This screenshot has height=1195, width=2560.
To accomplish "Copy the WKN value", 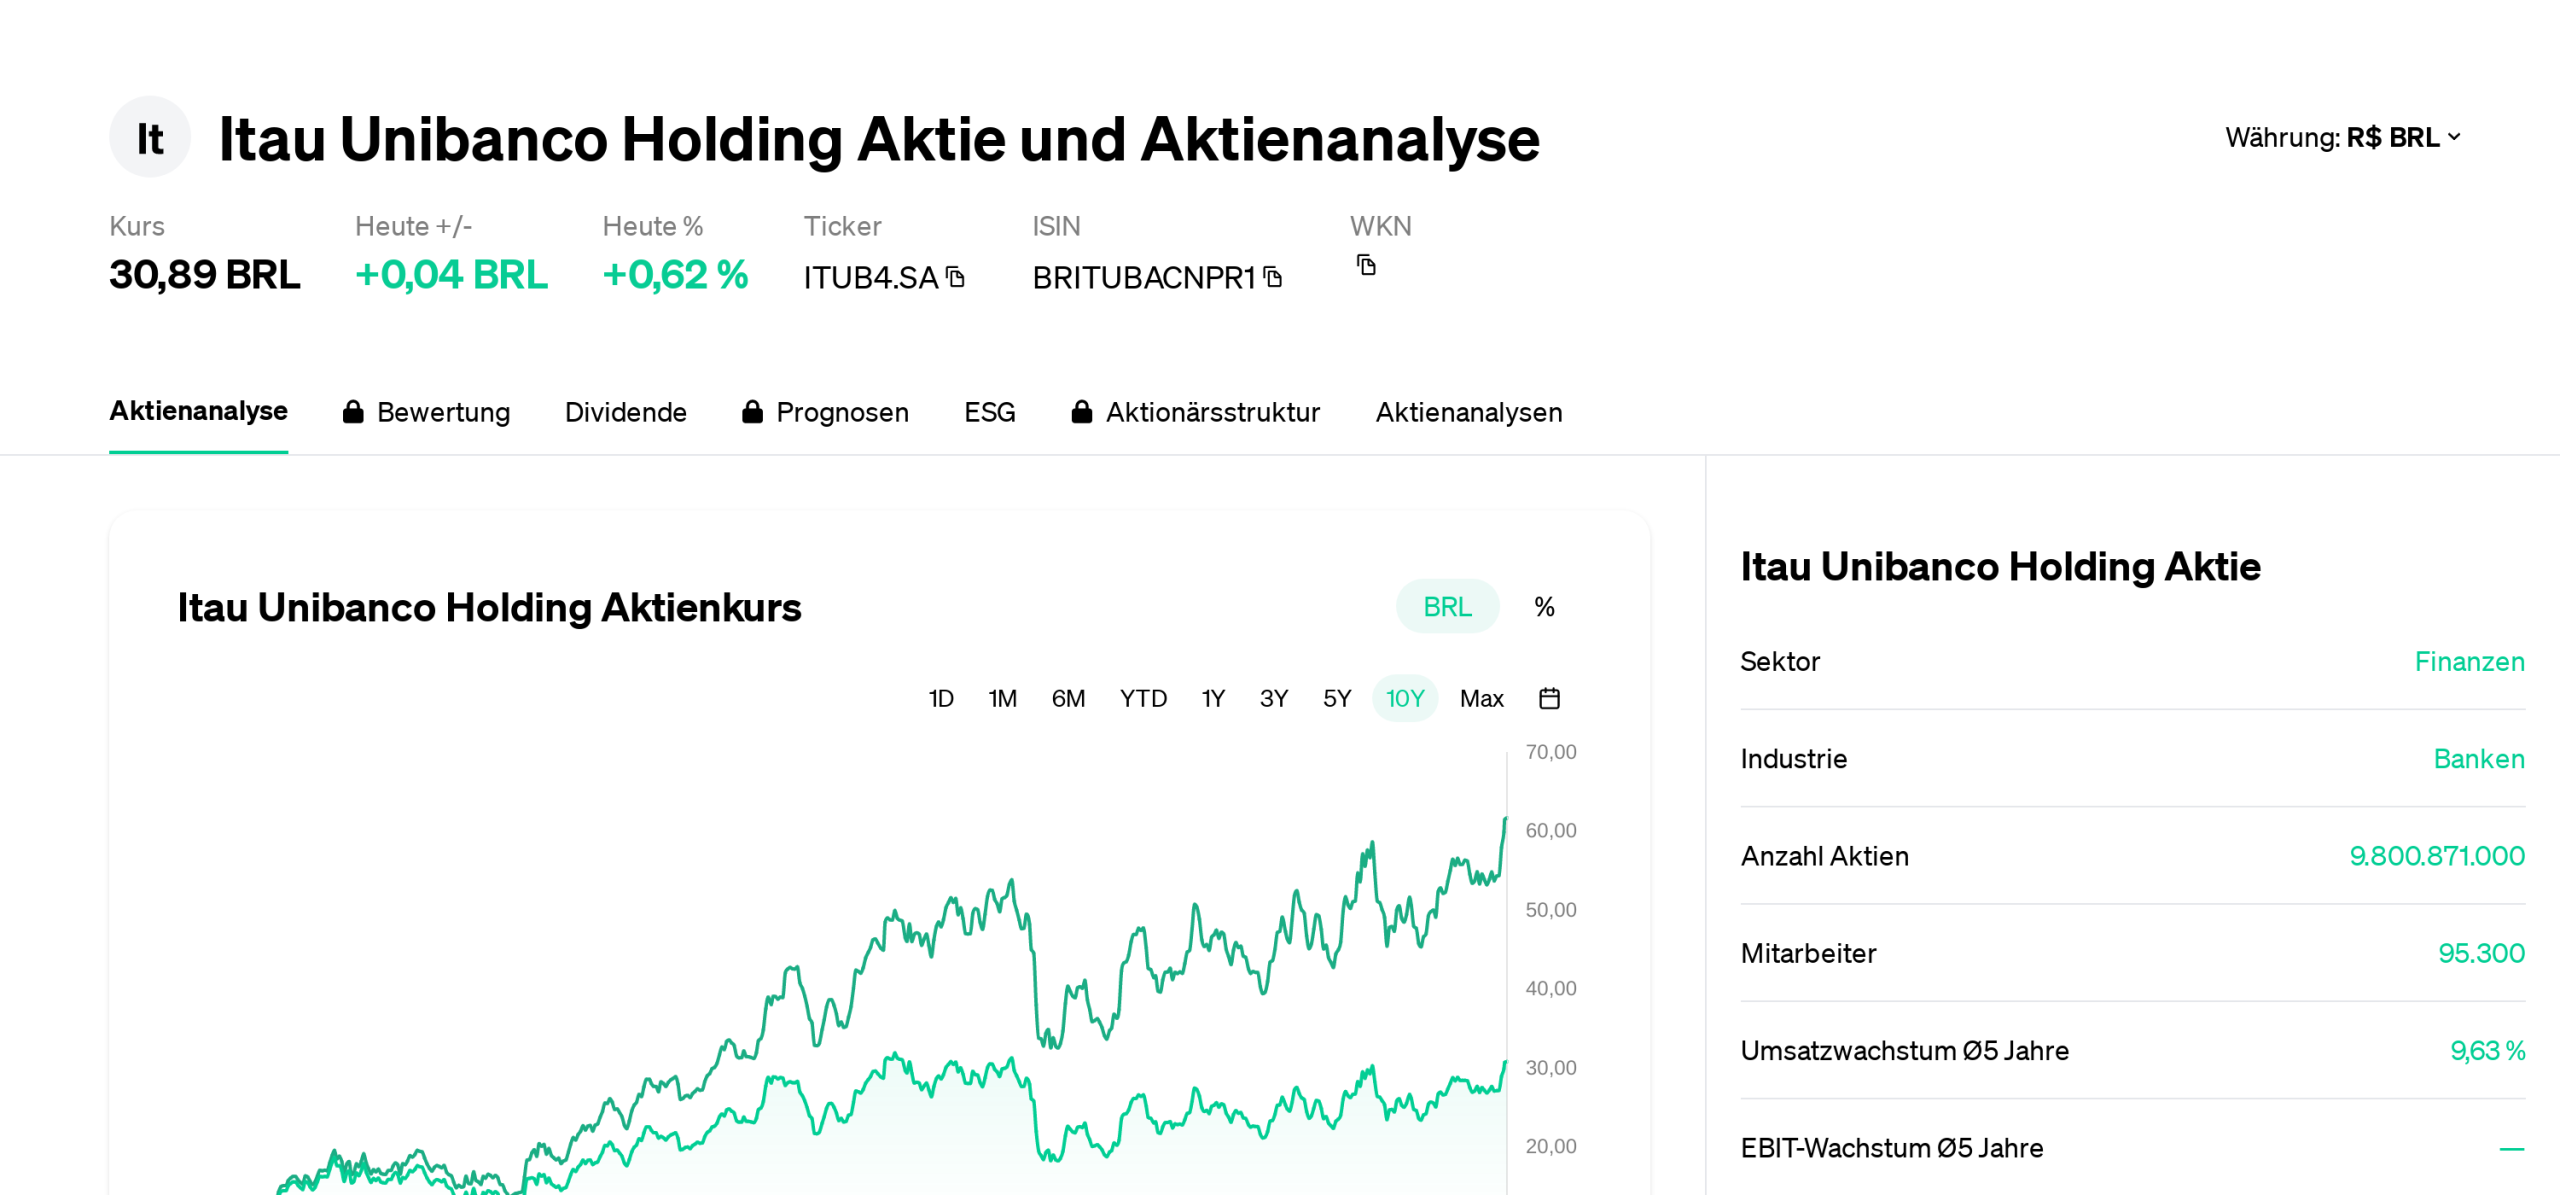I will pos(1366,265).
